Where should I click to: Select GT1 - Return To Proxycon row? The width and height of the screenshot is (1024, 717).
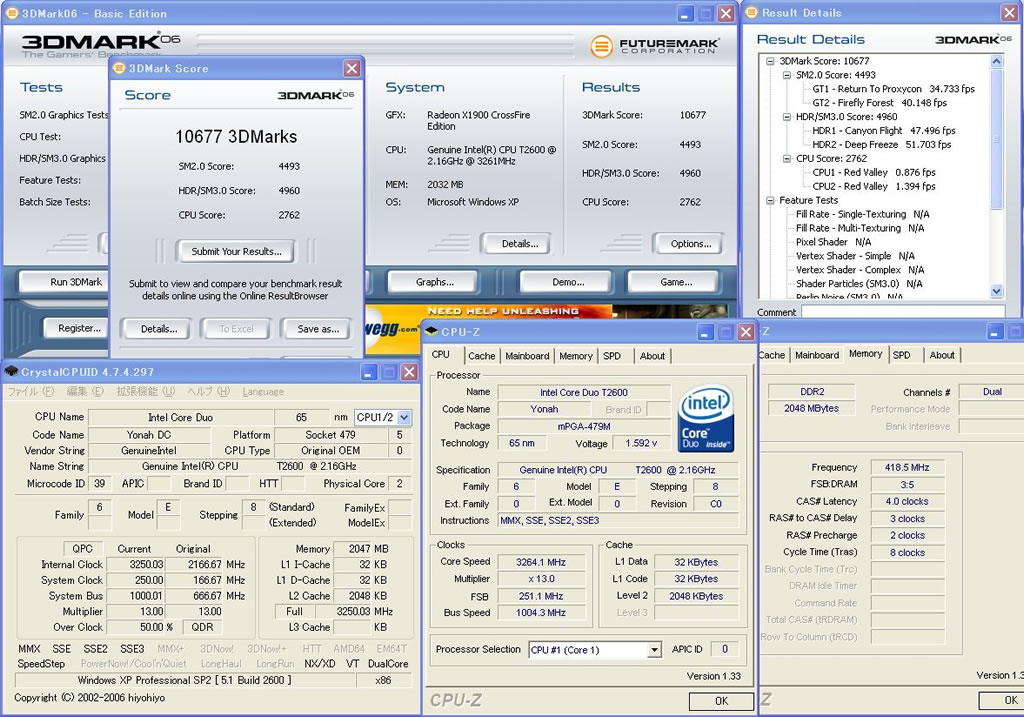893,89
